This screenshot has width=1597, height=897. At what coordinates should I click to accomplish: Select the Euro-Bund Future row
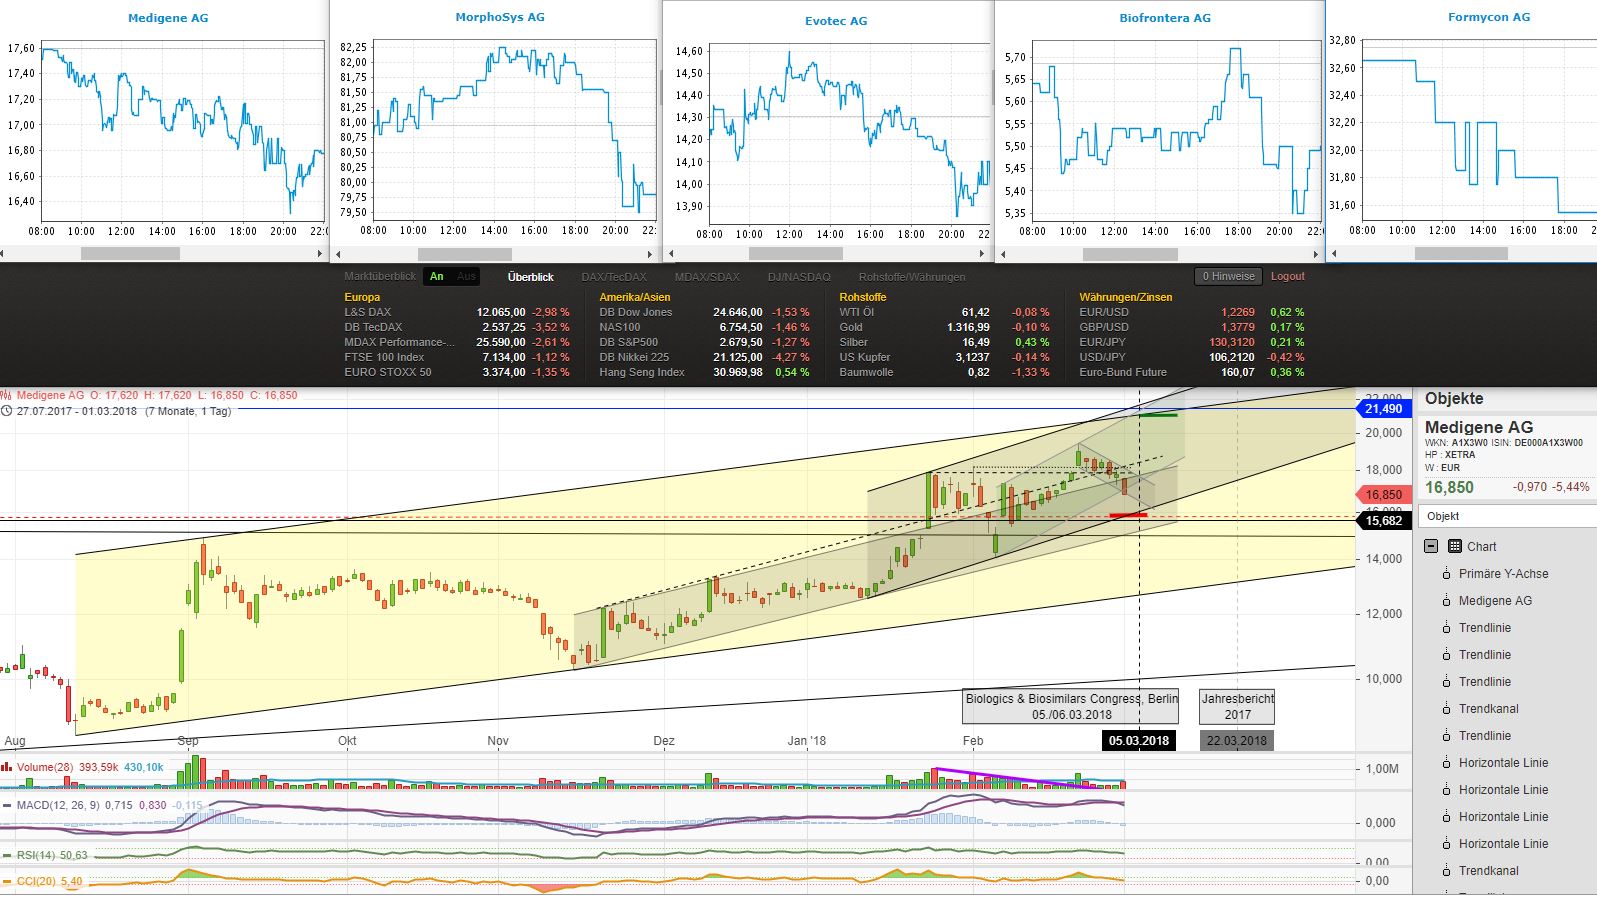click(1192, 372)
